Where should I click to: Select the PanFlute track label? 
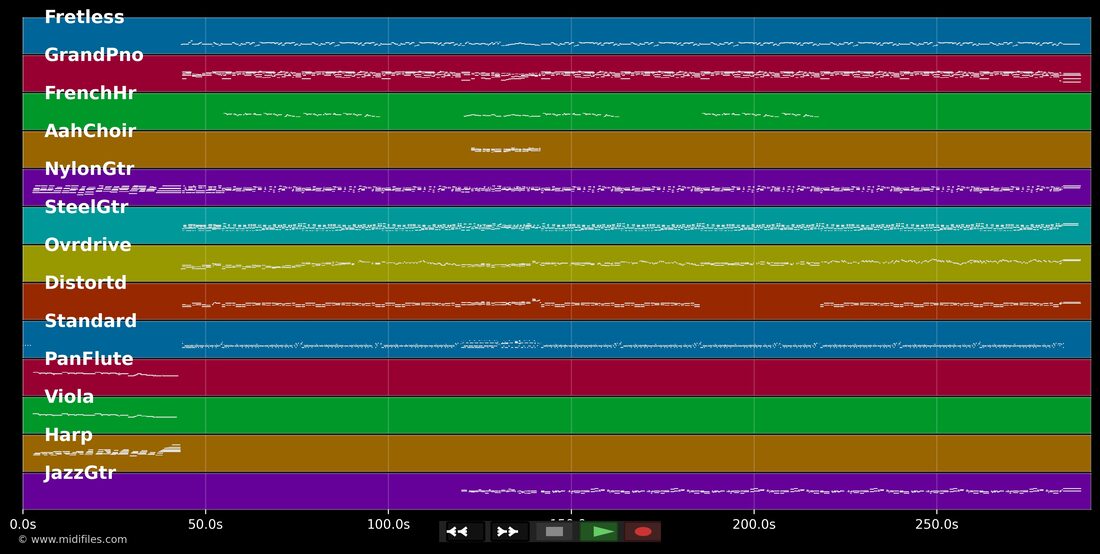pos(88,359)
